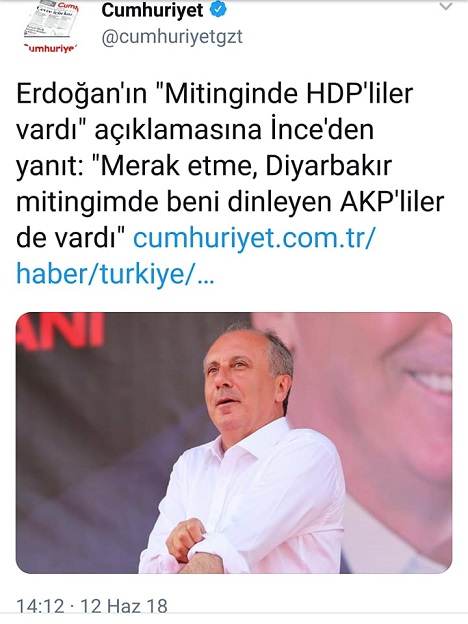This screenshot has width=468, height=624.
Task: Click the red Cumhuriyet logo text in the avatar
Action: 50,48
